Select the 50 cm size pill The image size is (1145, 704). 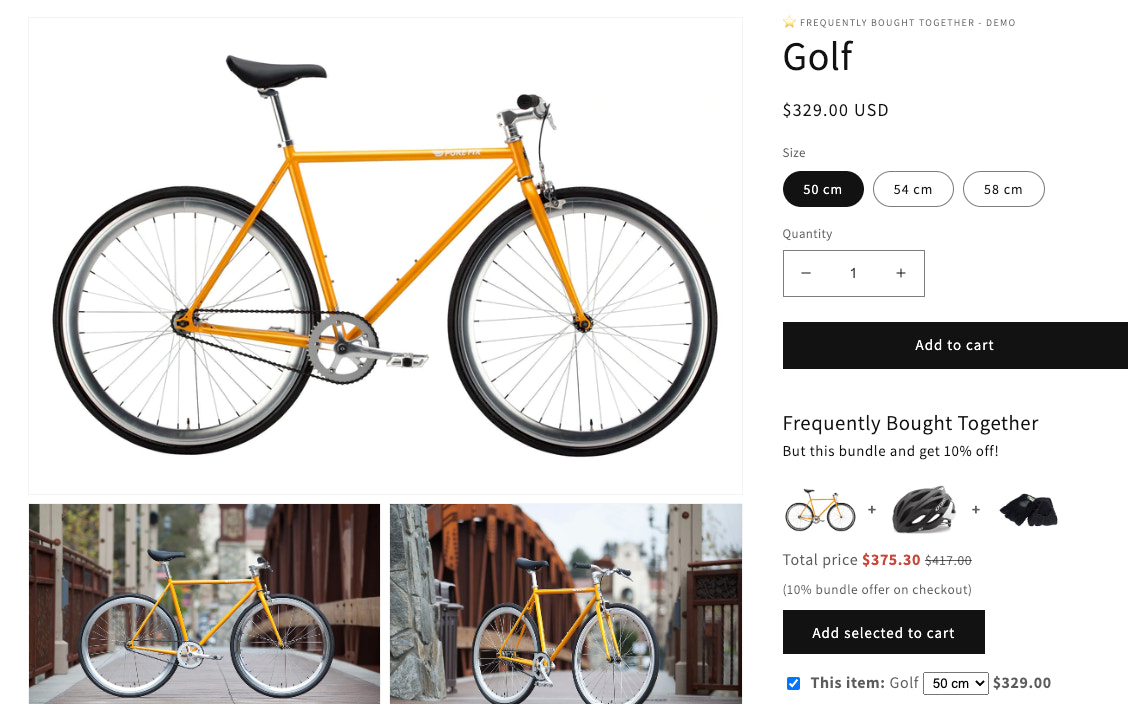[823, 189]
